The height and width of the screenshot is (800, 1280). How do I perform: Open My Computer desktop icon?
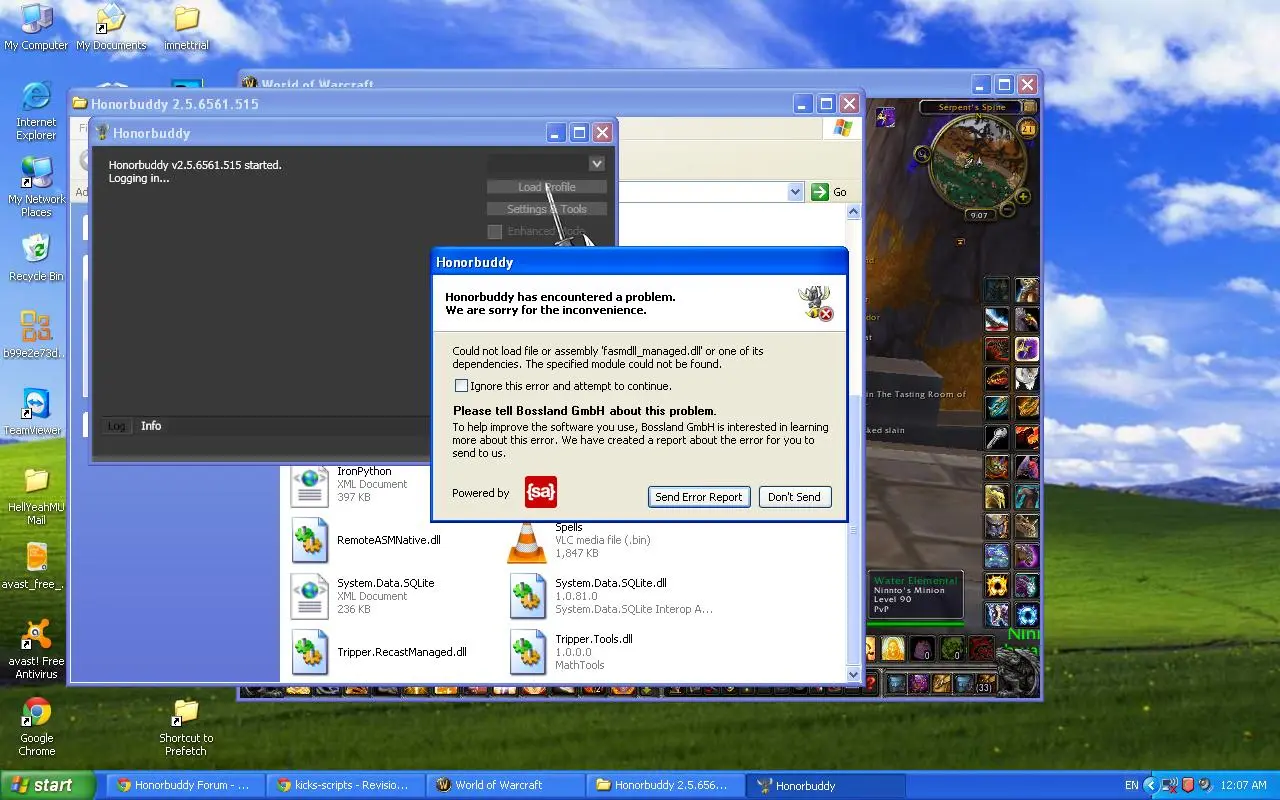coord(36,27)
